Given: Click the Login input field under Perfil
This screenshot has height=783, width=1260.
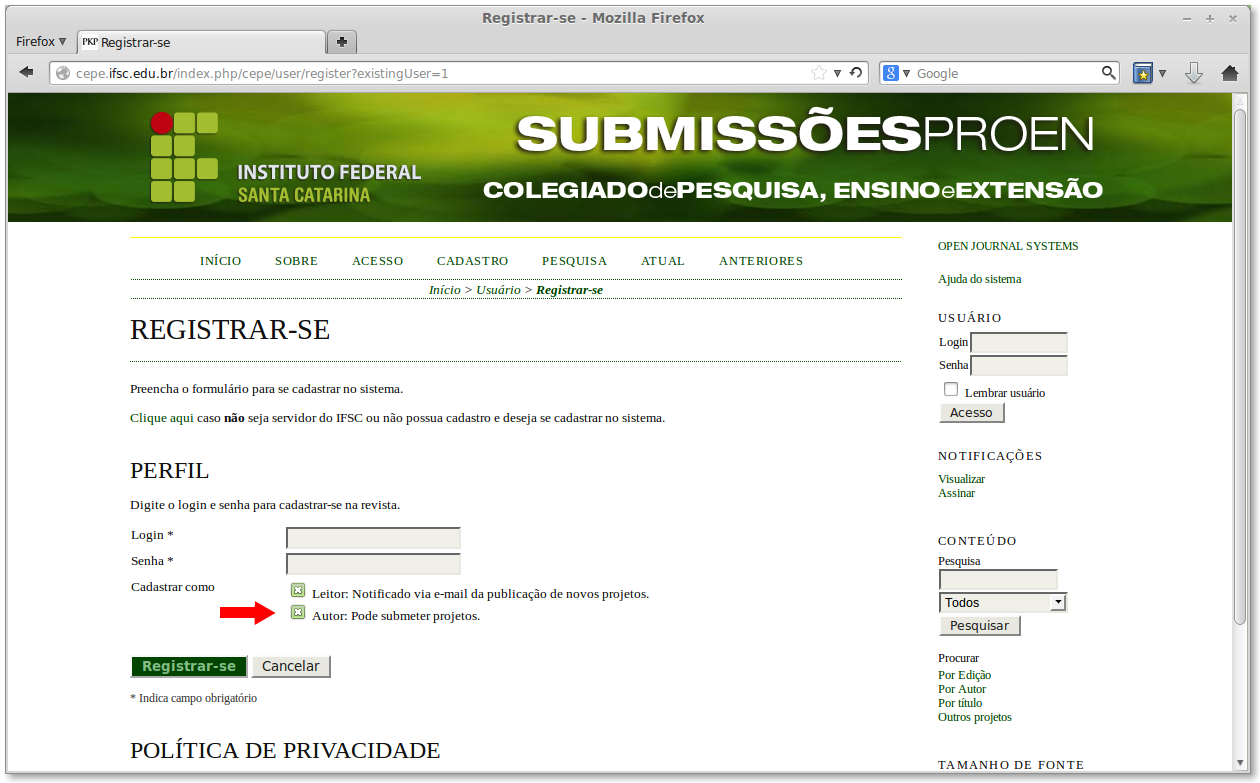Looking at the screenshot, I should click(x=372, y=538).
